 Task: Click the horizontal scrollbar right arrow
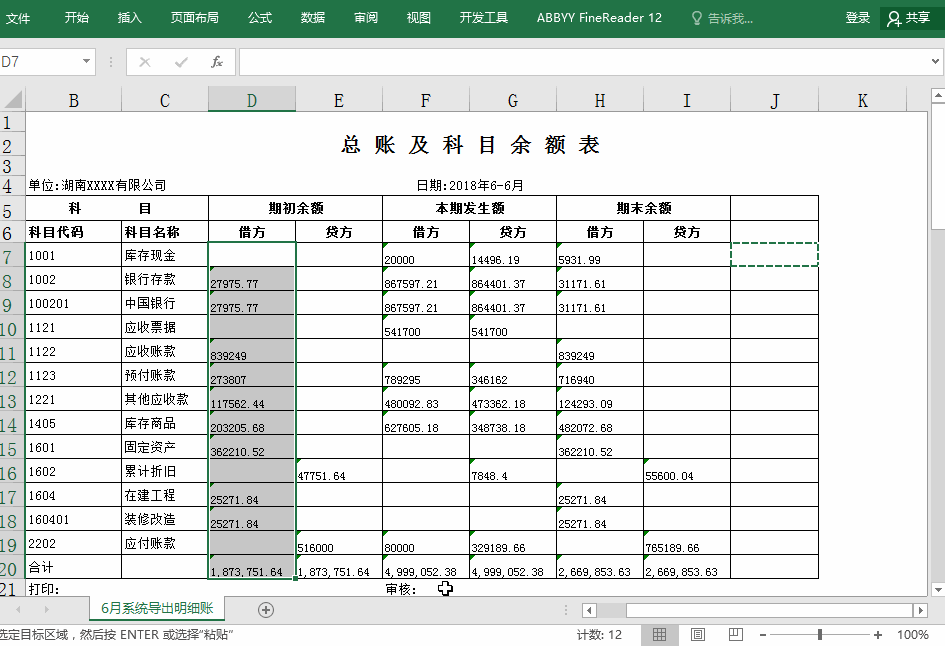(x=920, y=608)
